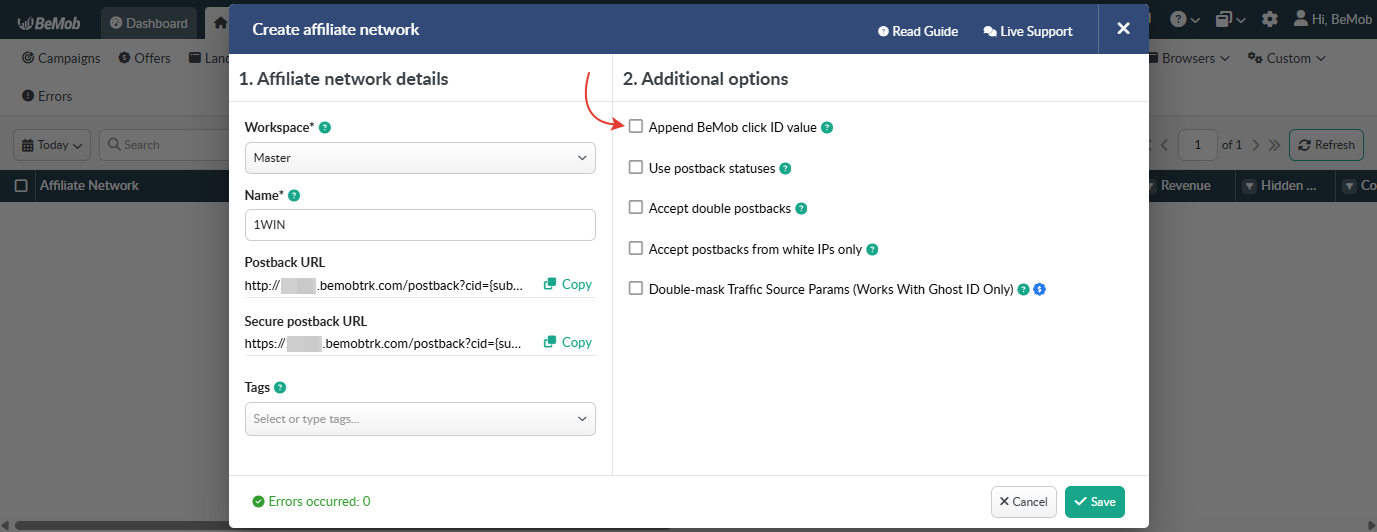Click help icon beside Append BeMob click ID

(x=827, y=128)
